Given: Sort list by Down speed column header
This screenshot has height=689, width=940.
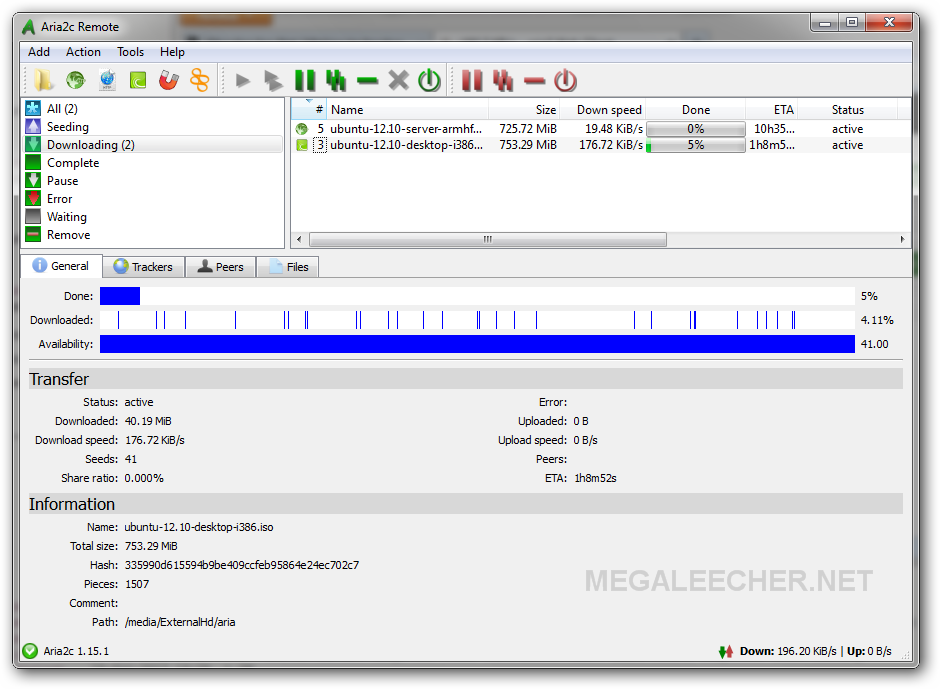Looking at the screenshot, I should [602, 110].
